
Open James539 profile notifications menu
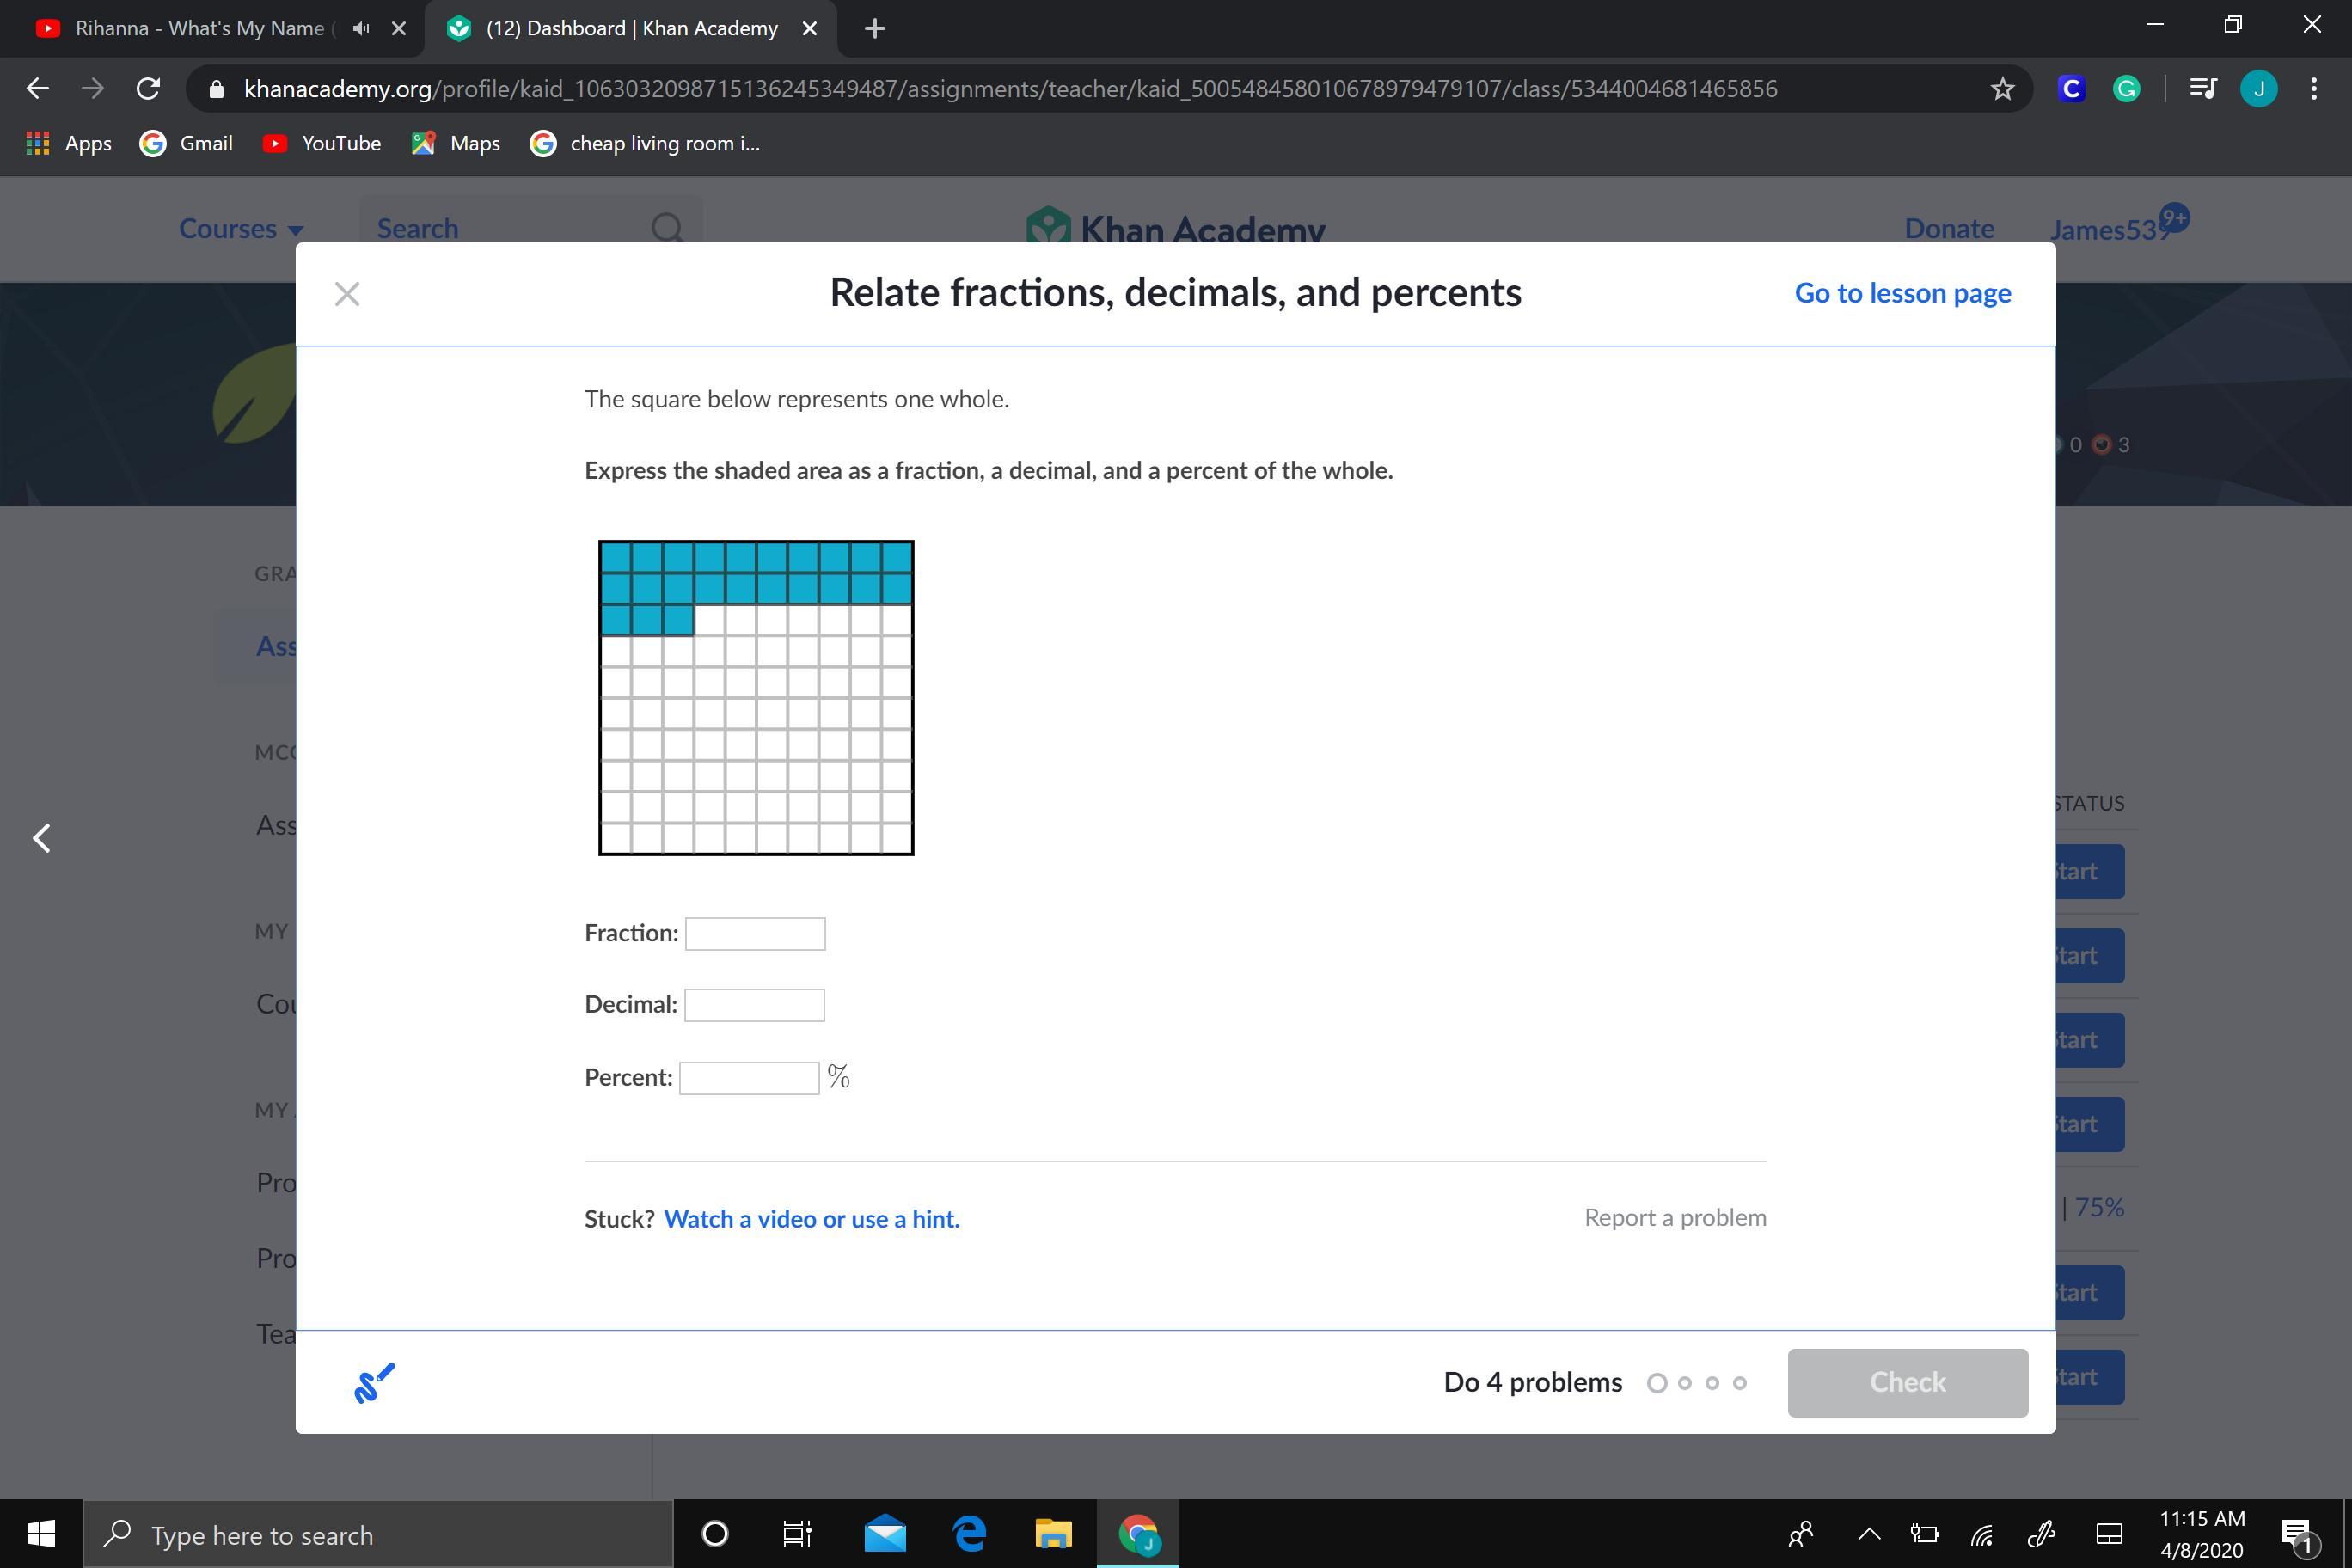[2110, 229]
